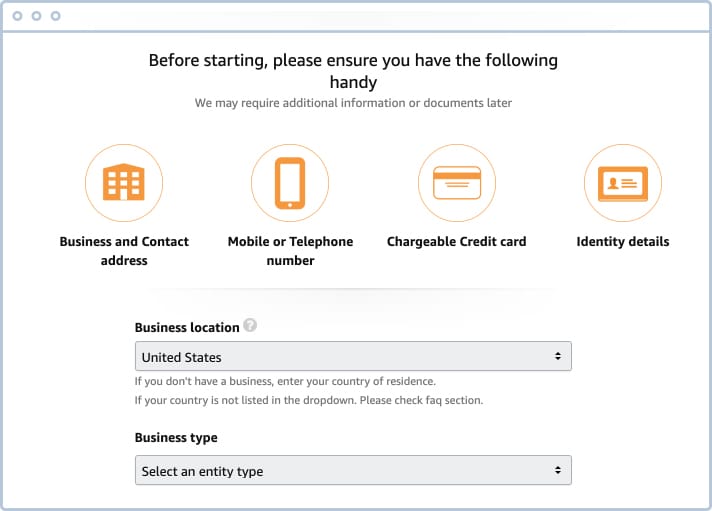Click the credit card icon
Screen dimensions: 712x511
point(457,183)
